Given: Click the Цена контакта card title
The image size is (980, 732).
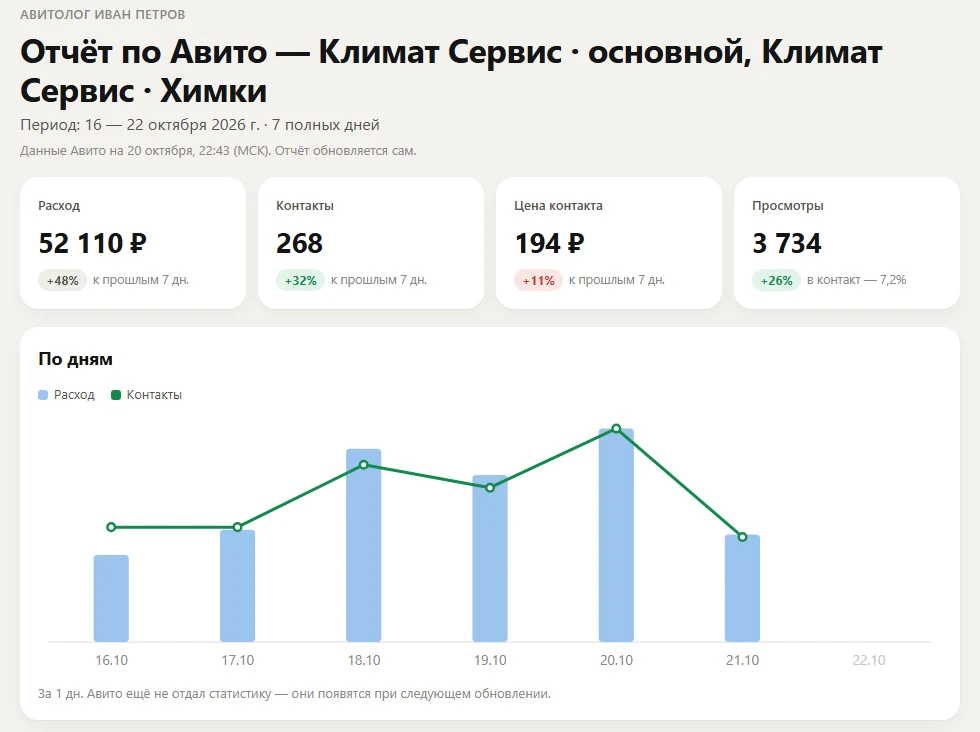Looking at the screenshot, I should 558,206.
